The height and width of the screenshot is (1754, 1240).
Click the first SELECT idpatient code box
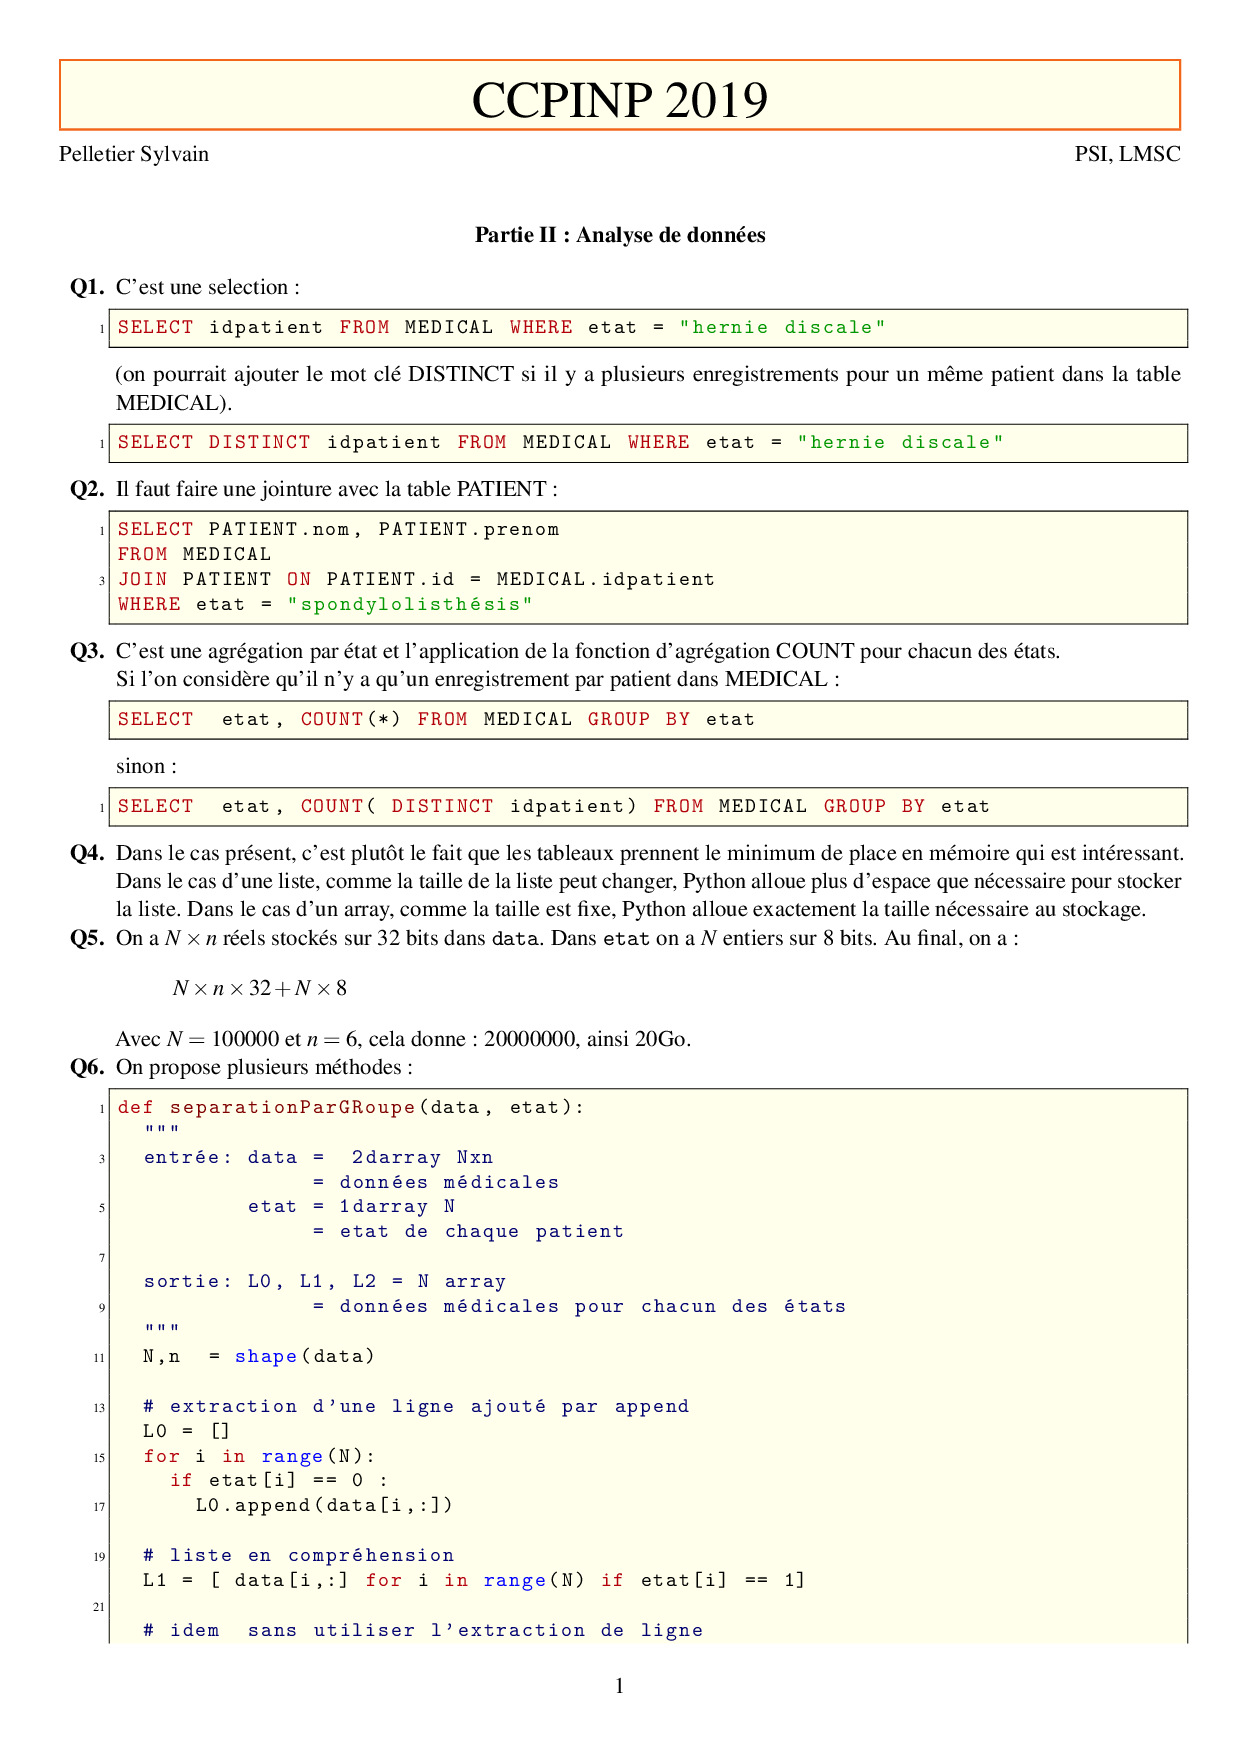tap(647, 328)
